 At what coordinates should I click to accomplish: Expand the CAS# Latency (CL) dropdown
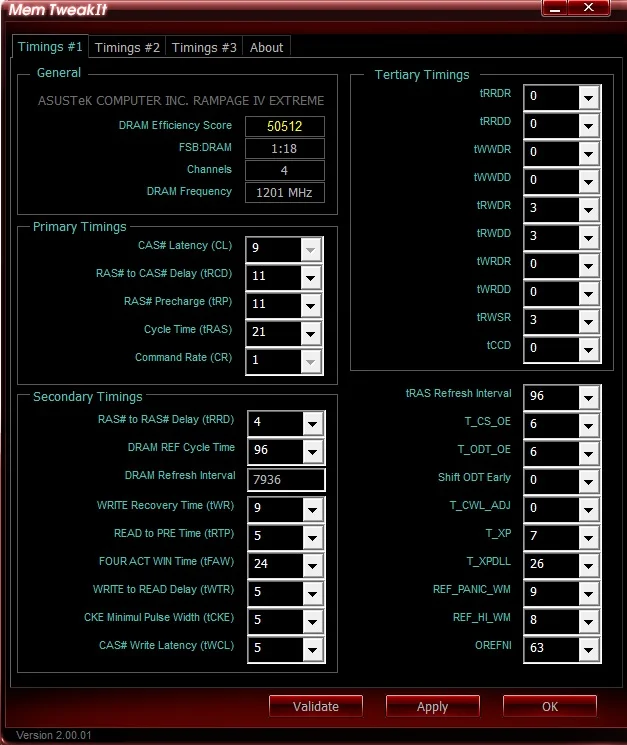[311, 249]
